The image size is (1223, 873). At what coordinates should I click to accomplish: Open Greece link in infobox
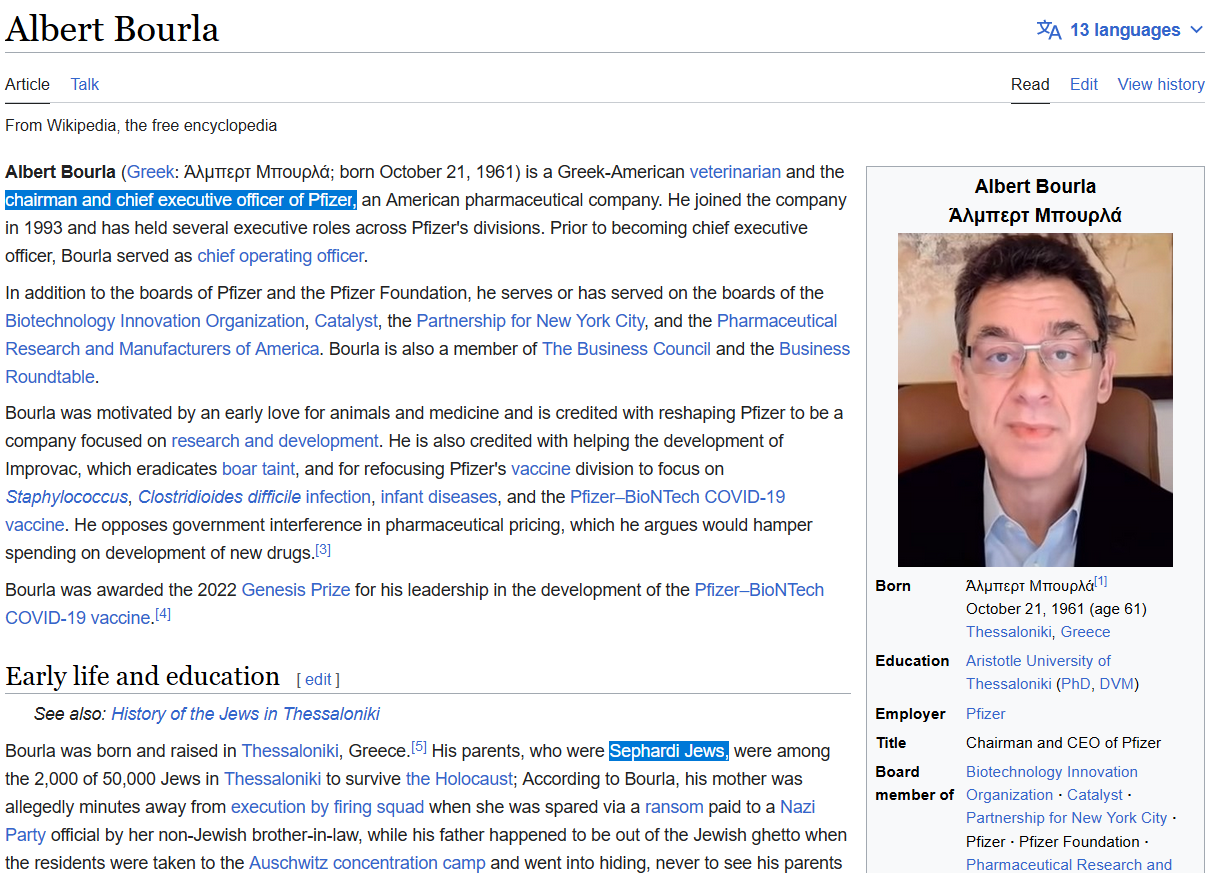[x=1086, y=632]
